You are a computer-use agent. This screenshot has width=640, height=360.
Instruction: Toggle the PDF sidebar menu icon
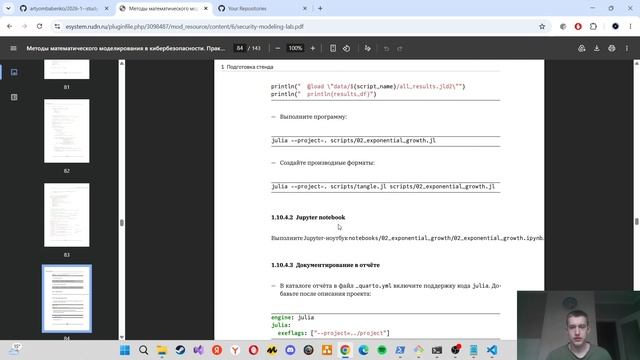(x=13, y=48)
